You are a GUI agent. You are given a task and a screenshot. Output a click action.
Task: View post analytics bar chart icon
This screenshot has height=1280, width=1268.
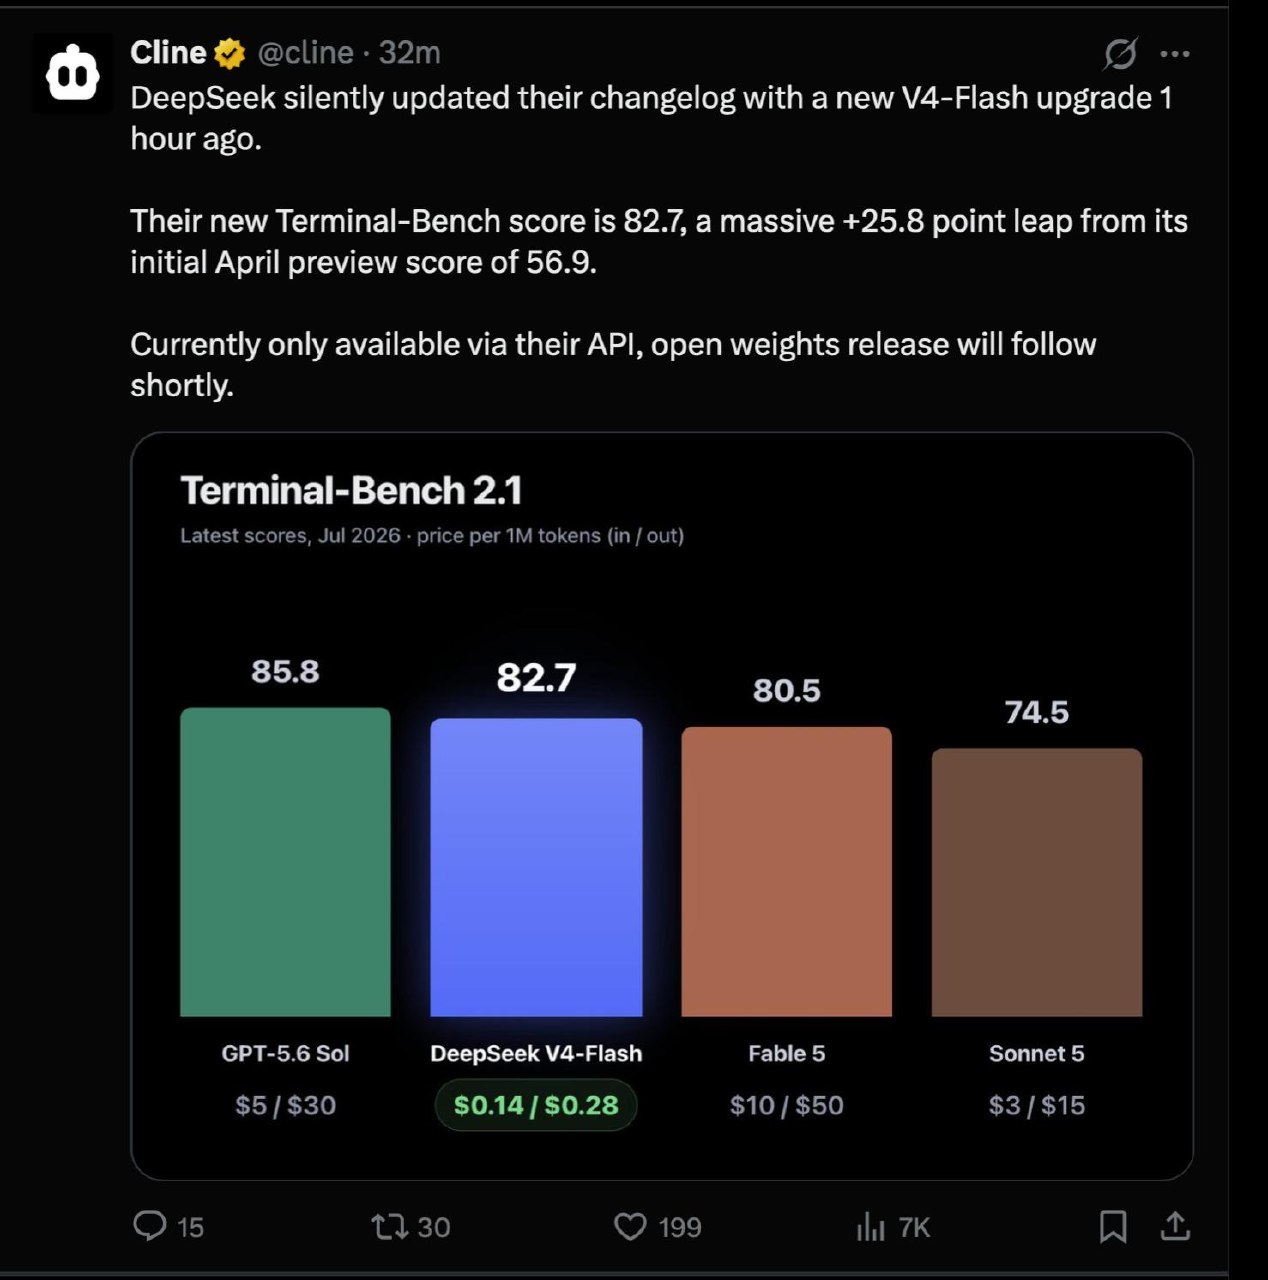pyautogui.click(x=871, y=1226)
